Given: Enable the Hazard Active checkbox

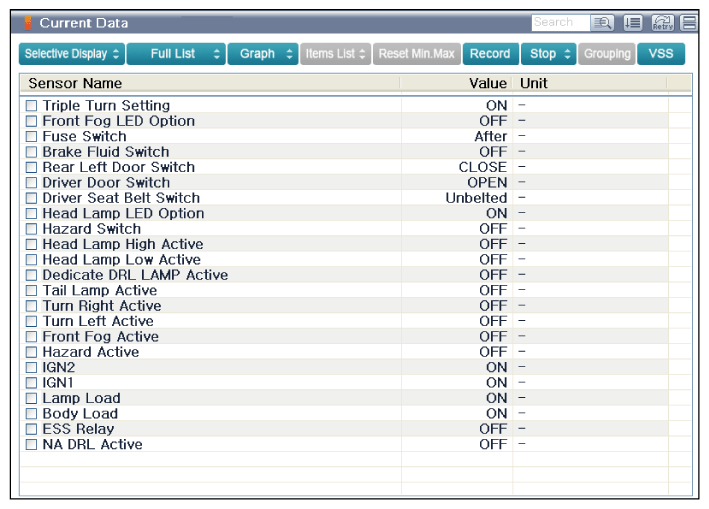Looking at the screenshot, I should 31,352.
